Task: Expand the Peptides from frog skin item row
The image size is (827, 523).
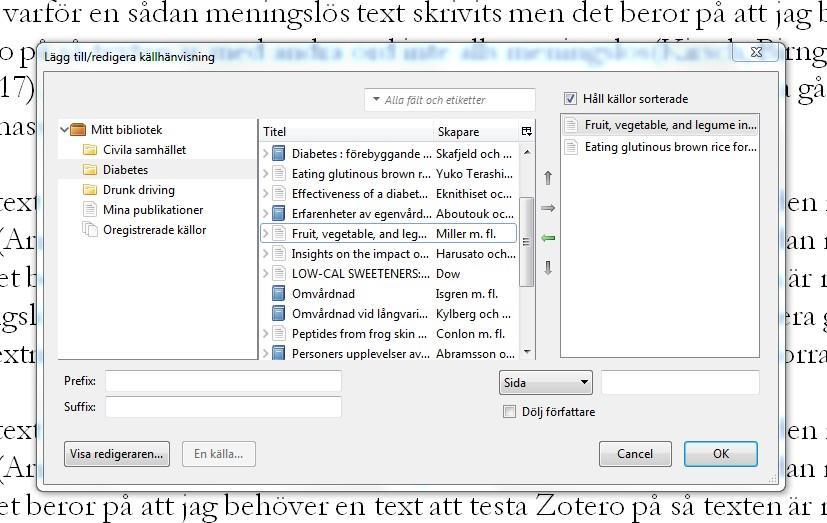Action: tap(266, 334)
